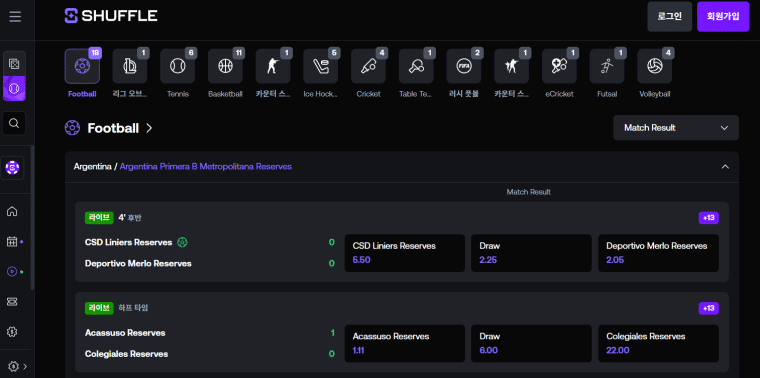
Task: Click the Football heading soccer ball icon
Action: [x=72, y=128]
